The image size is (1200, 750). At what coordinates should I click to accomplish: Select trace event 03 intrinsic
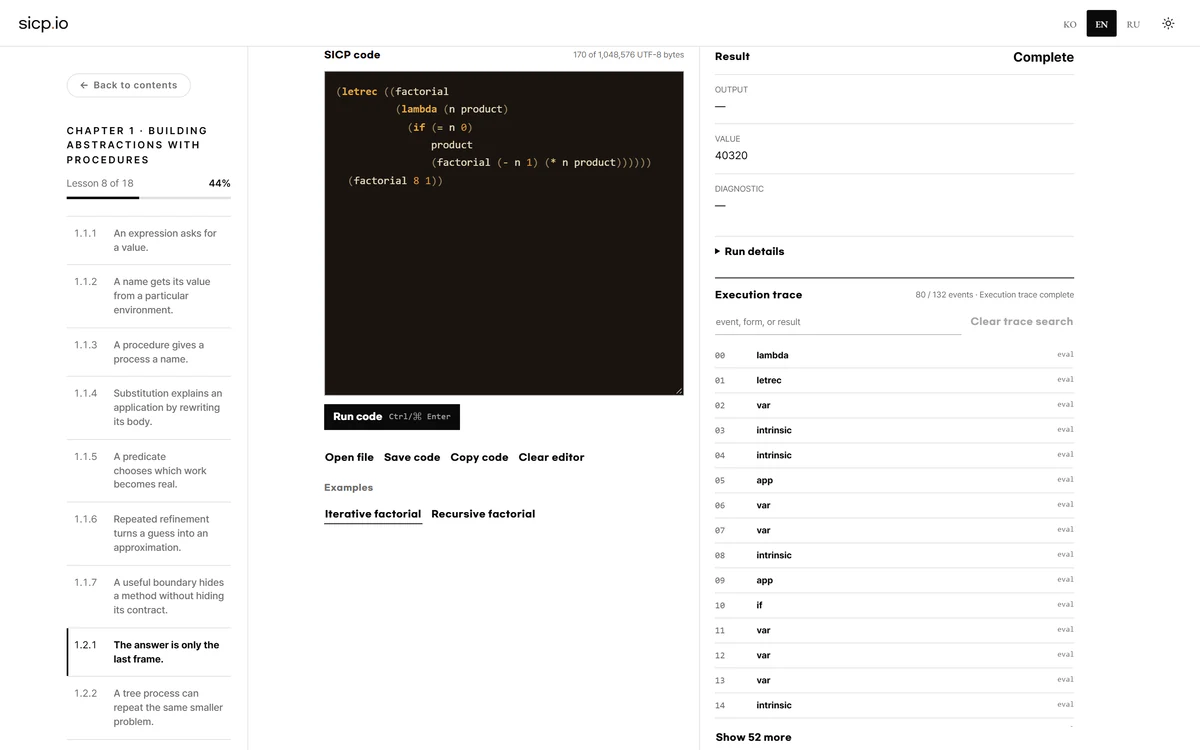(894, 430)
